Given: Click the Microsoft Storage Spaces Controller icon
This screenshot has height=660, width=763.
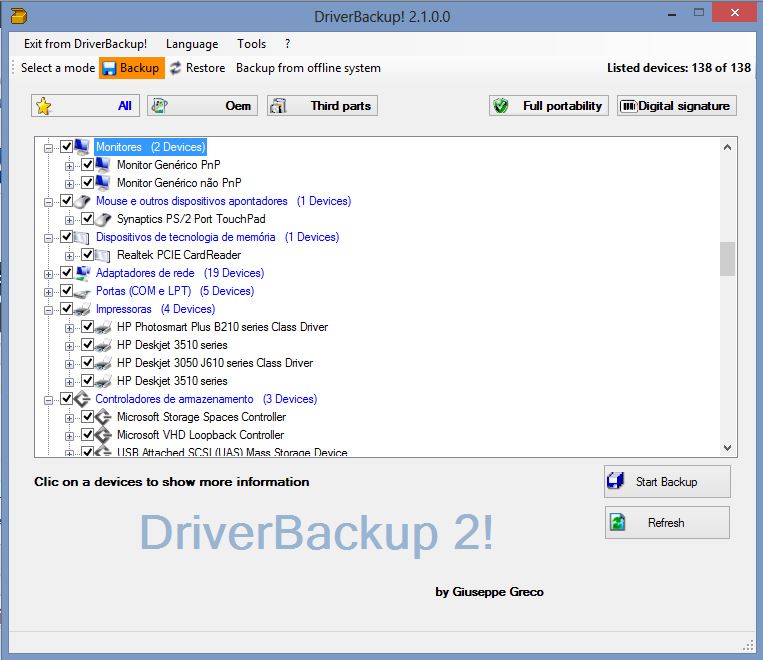Looking at the screenshot, I should 103,417.
